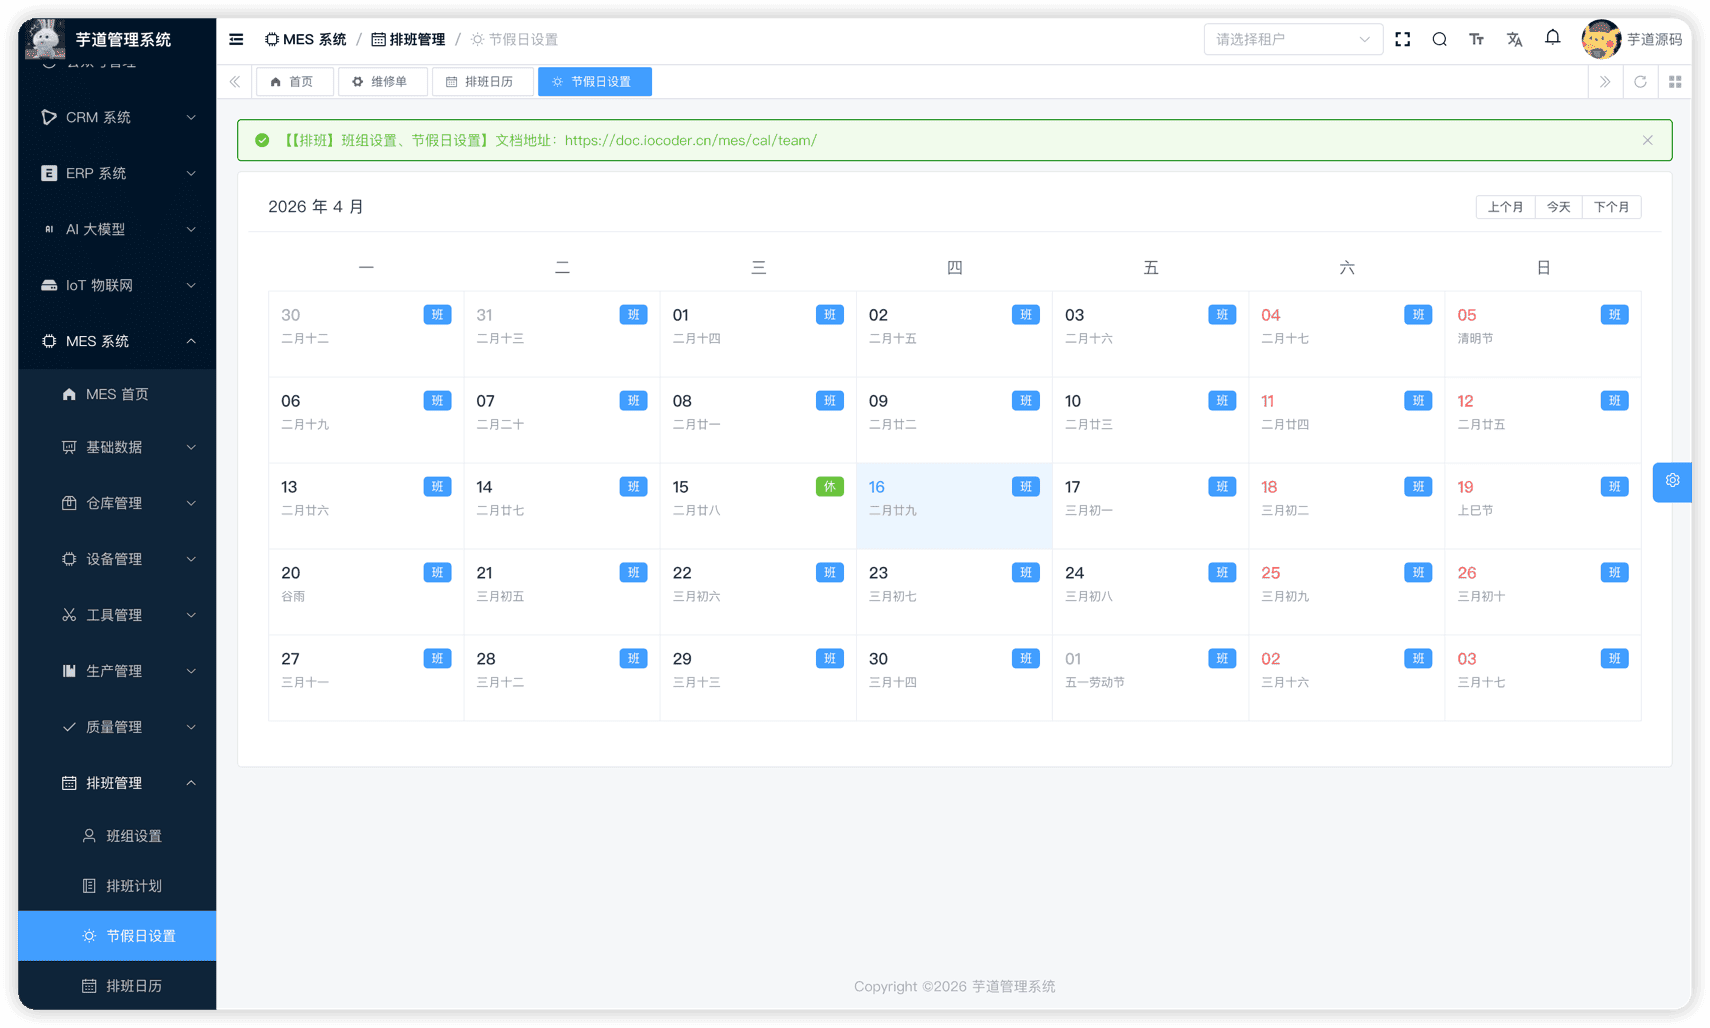Open the language translation icon
Screen dimensions: 1710x1028
(x=1514, y=39)
